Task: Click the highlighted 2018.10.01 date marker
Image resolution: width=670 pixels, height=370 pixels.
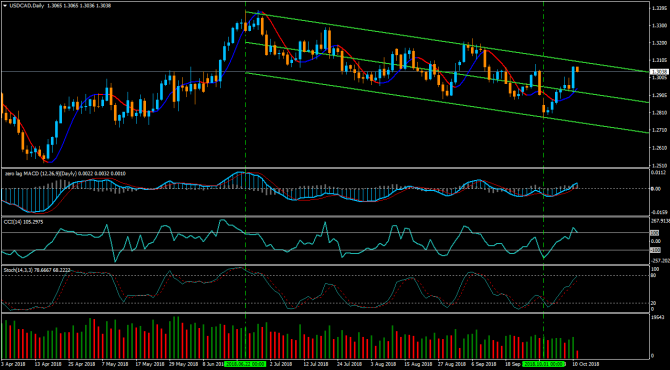Action: click(543, 364)
